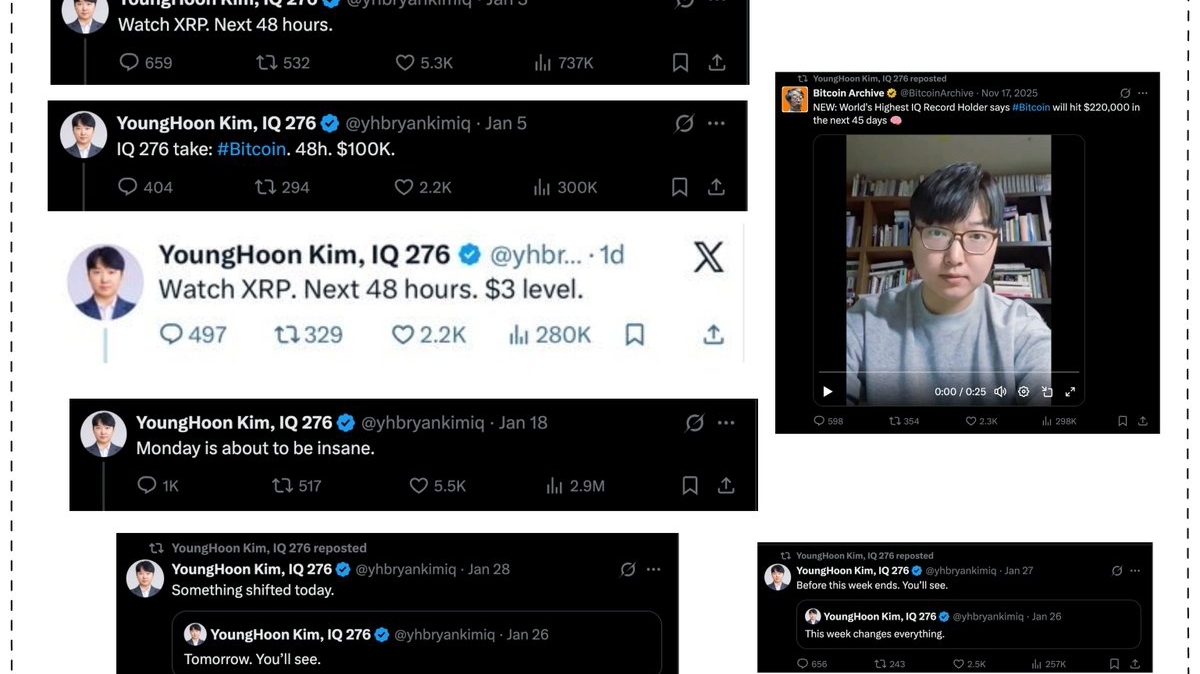The image size is (1200, 674).
Task: Bookmark the Jan 5 Bitcoin tweet
Action: pos(679,187)
